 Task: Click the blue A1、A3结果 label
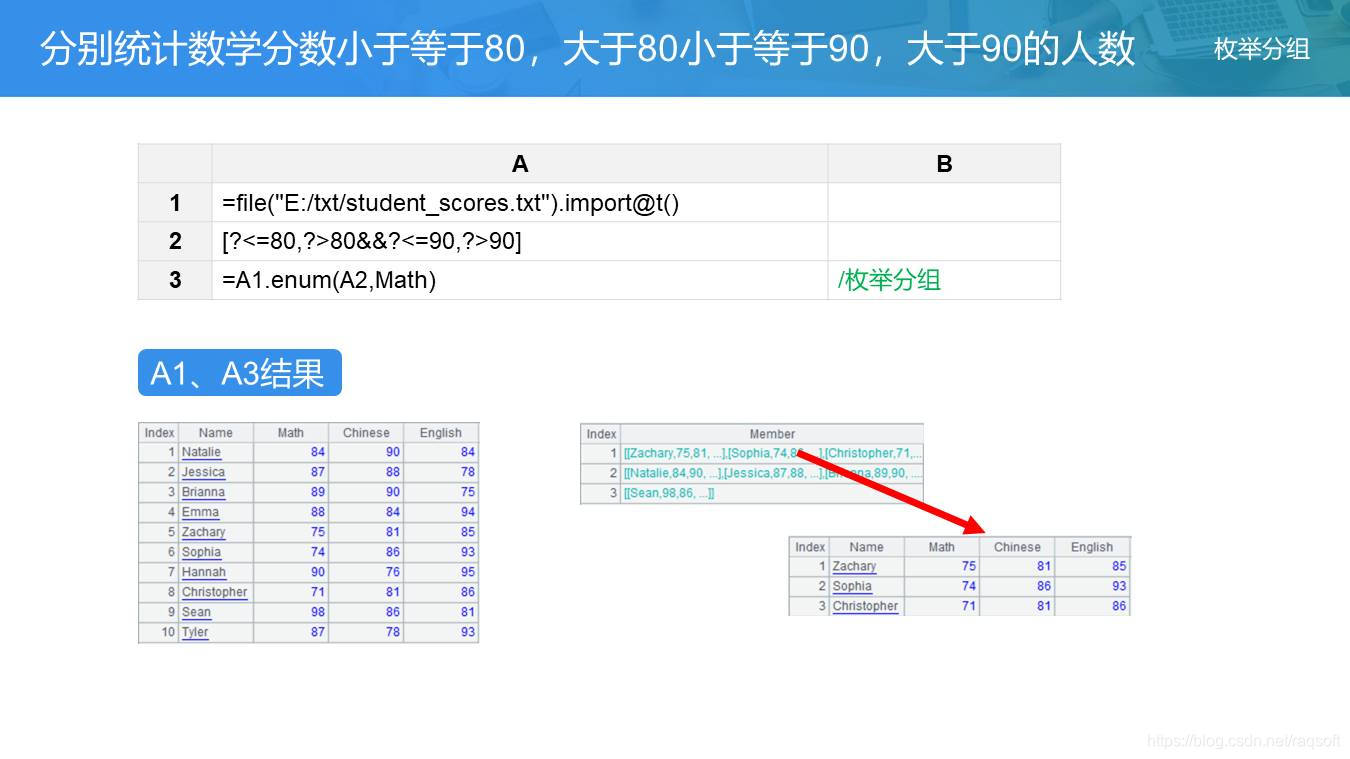[x=239, y=373]
